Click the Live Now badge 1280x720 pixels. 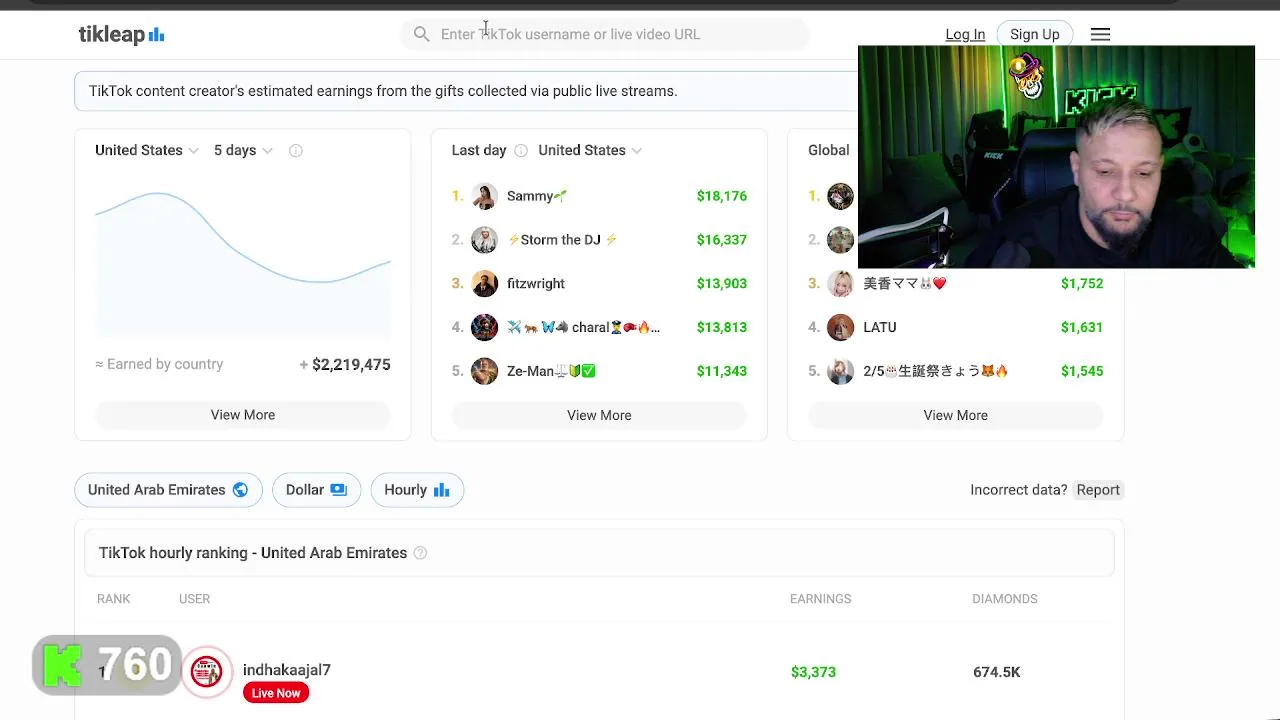276,693
